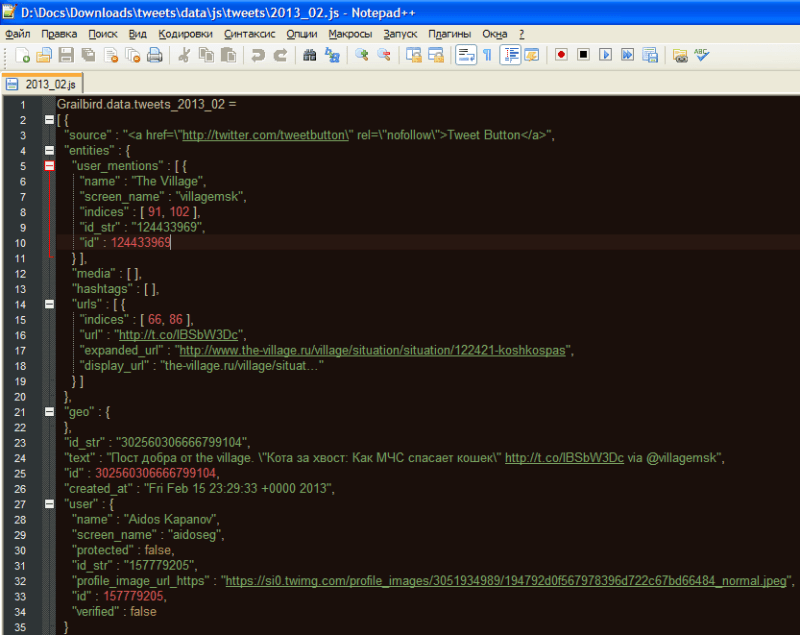Open the Файл menu
800x635 pixels.
tap(18, 34)
